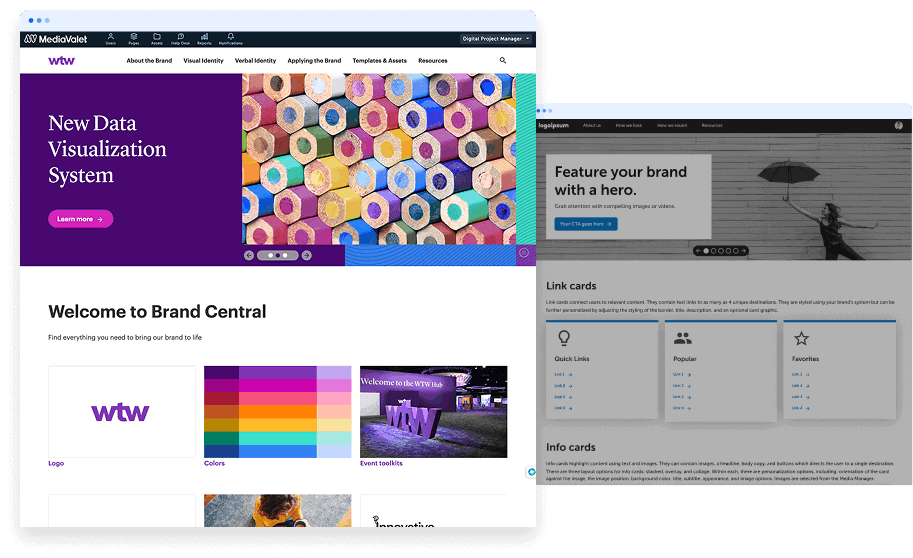Select first slide dot in hero carousel
This screenshot has height=558, width=913.
tap(706, 251)
